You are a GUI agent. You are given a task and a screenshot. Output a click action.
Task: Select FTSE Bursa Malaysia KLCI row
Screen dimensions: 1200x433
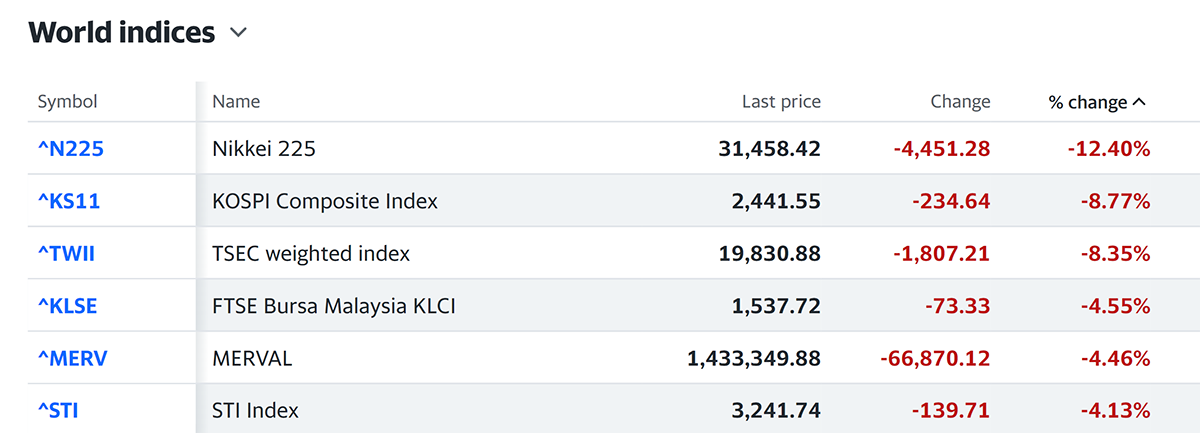(x=334, y=306)
